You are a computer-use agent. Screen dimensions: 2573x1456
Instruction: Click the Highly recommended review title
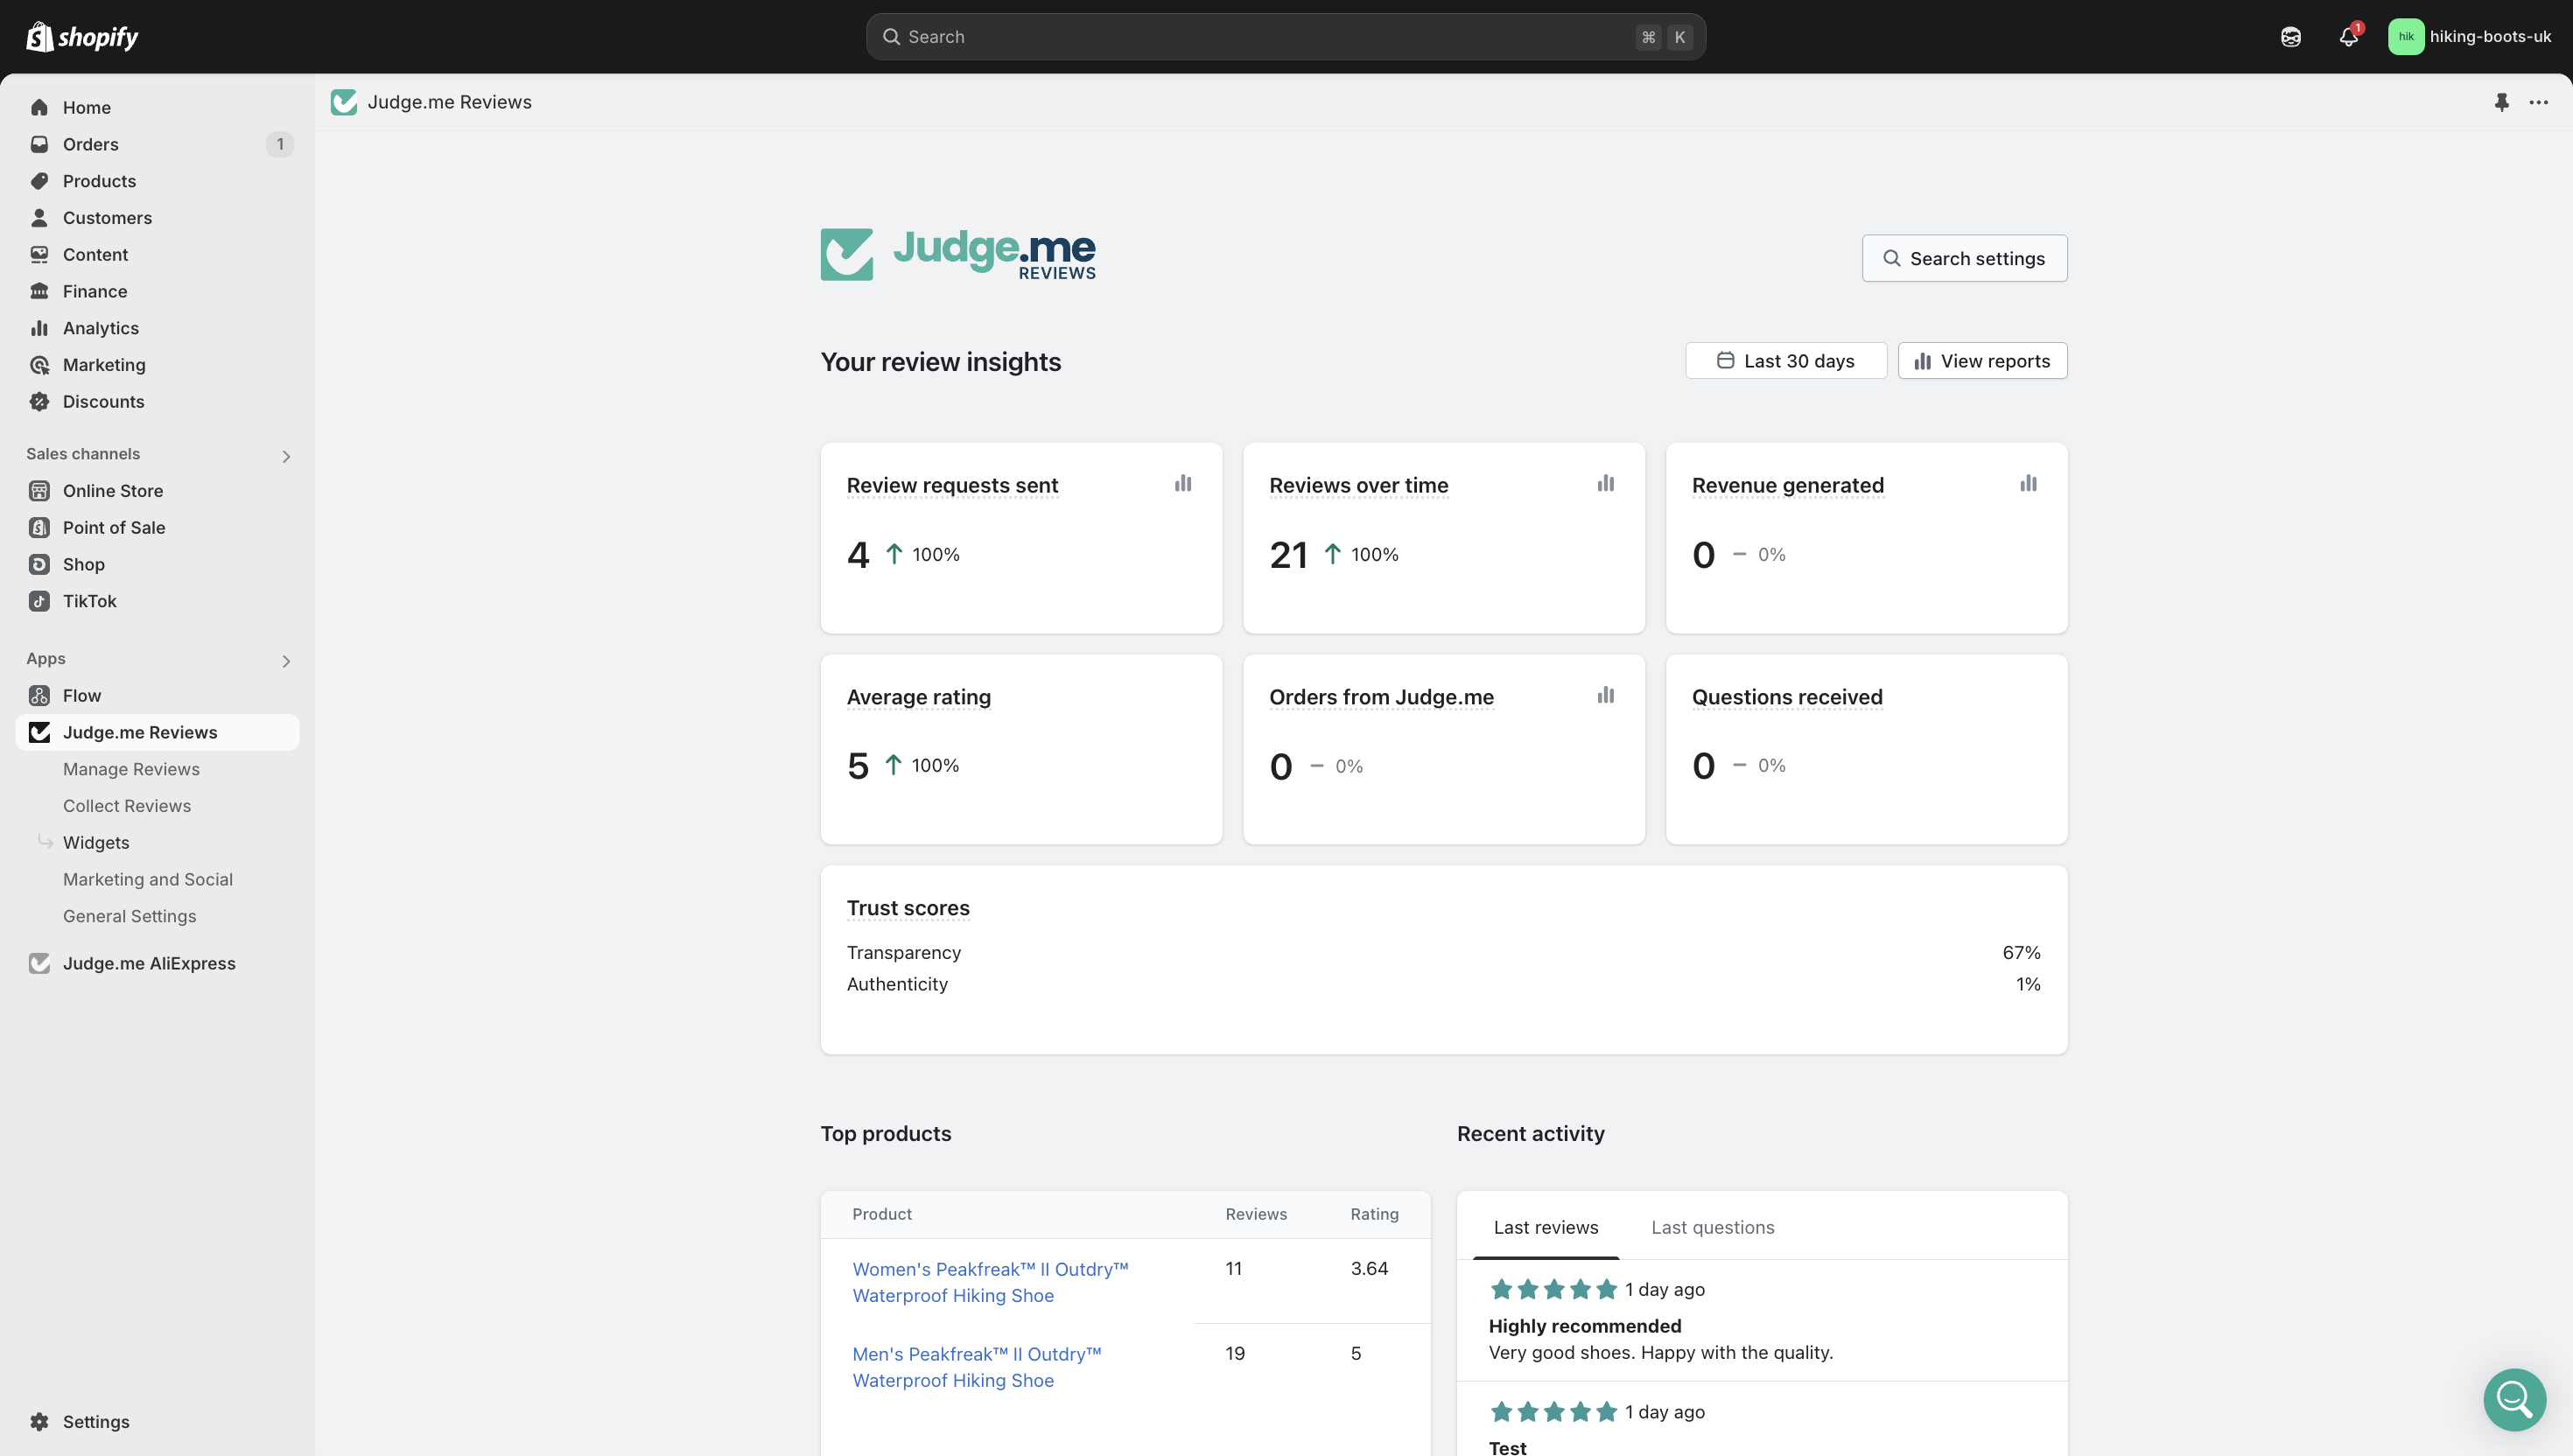click(x=1584, y=1326)
